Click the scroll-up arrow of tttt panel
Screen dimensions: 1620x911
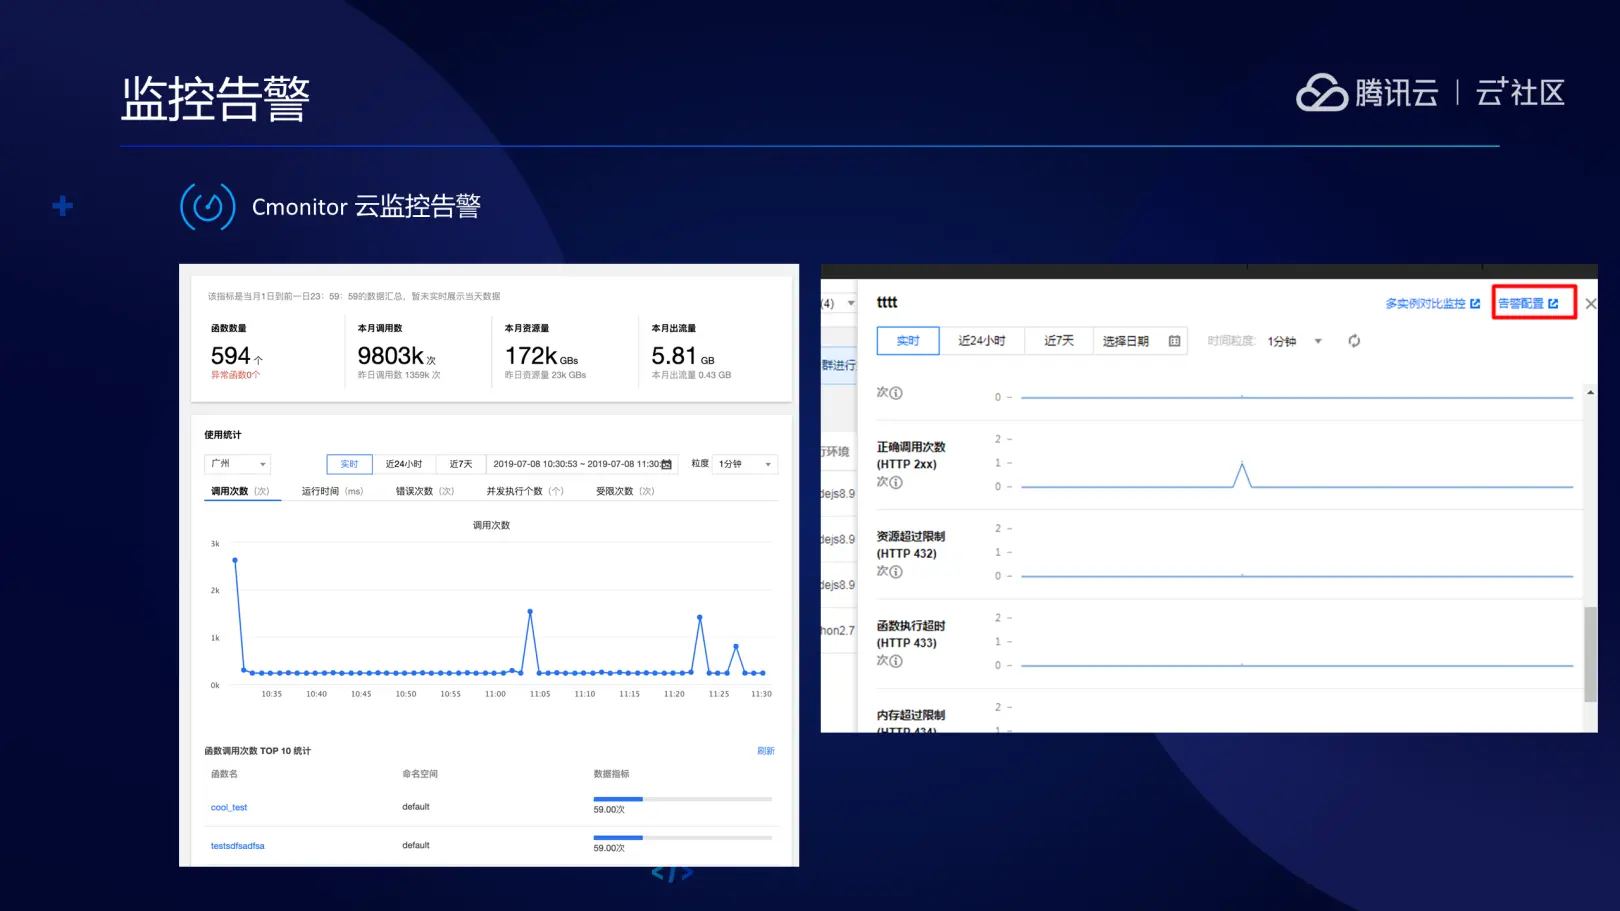[1590, 393]
